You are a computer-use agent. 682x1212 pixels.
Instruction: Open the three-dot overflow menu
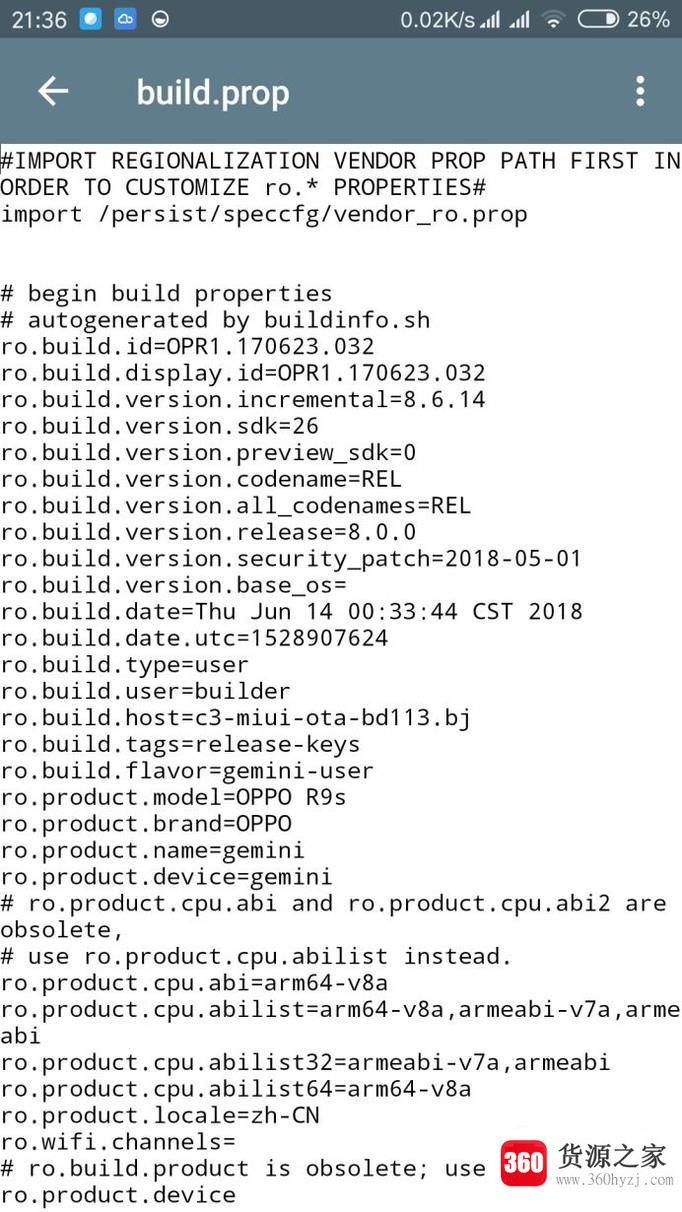[x=640, y=92]
